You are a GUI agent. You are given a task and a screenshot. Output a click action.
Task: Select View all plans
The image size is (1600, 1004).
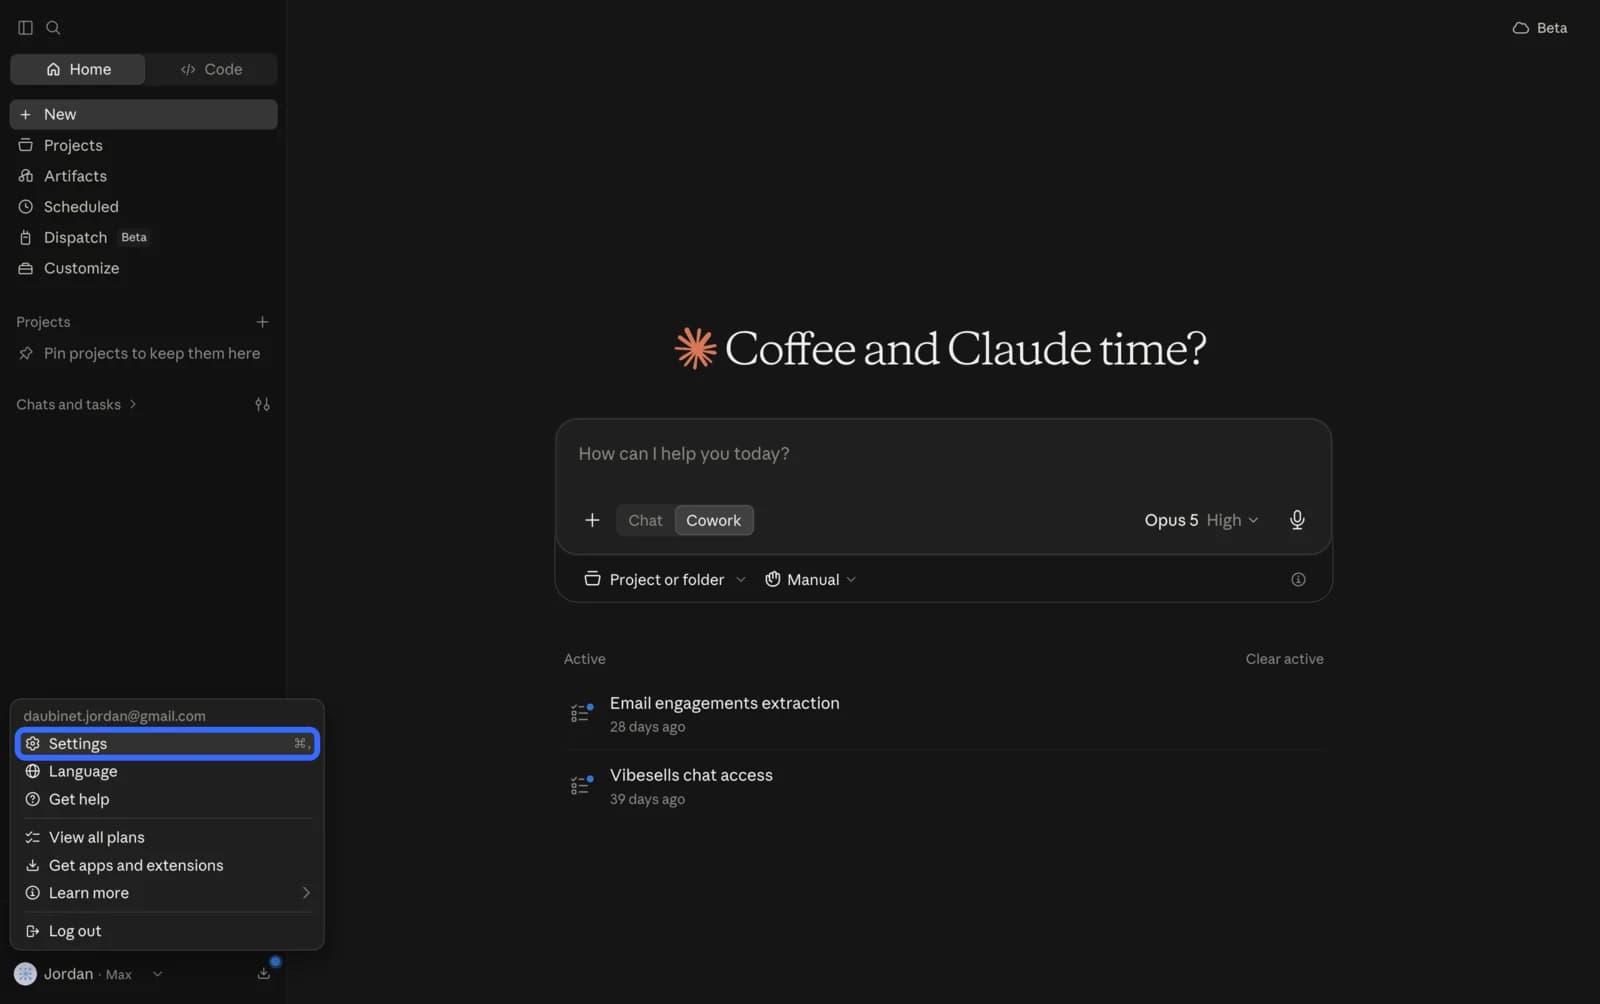tap(167, 838)
